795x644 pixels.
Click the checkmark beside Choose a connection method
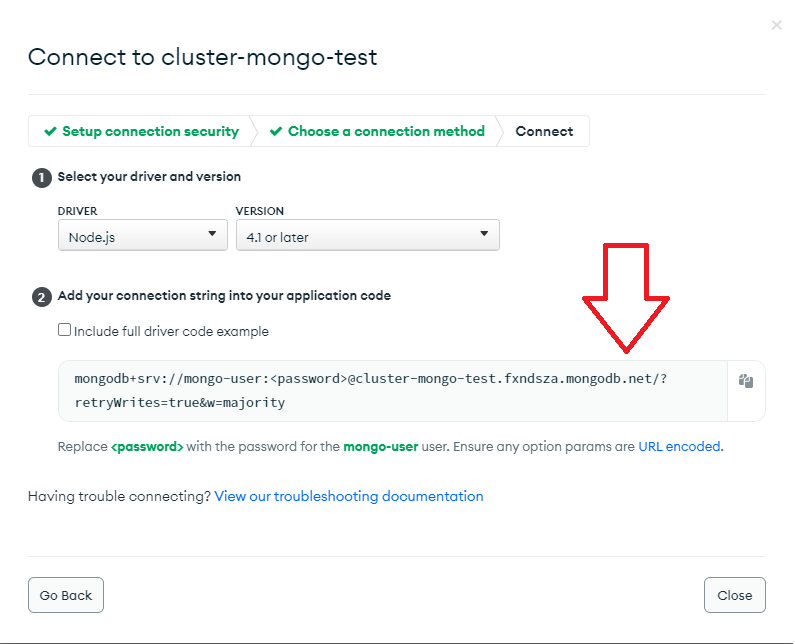pos(276,131)
